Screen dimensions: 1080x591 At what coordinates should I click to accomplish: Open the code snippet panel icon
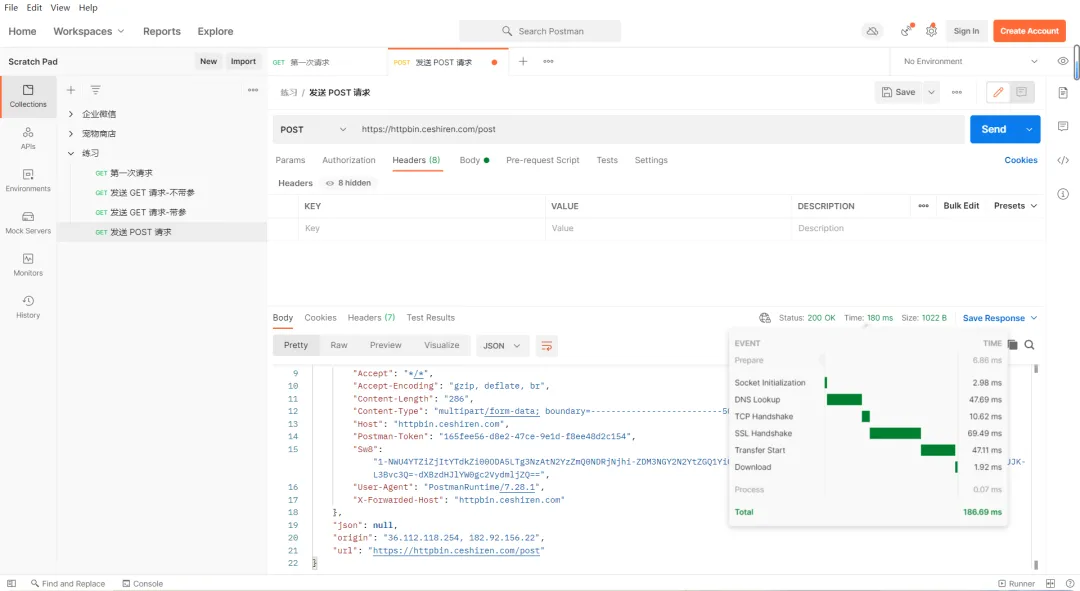point(1063,160)
